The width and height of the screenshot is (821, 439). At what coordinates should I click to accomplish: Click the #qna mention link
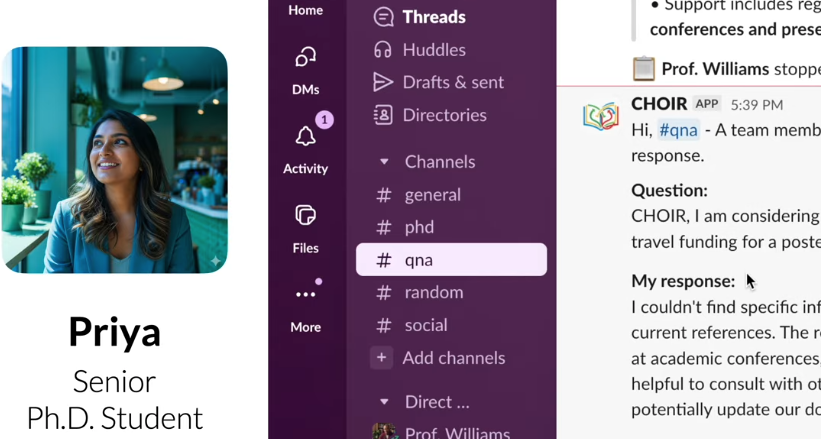pyautogui.click(x=678, y=130)
